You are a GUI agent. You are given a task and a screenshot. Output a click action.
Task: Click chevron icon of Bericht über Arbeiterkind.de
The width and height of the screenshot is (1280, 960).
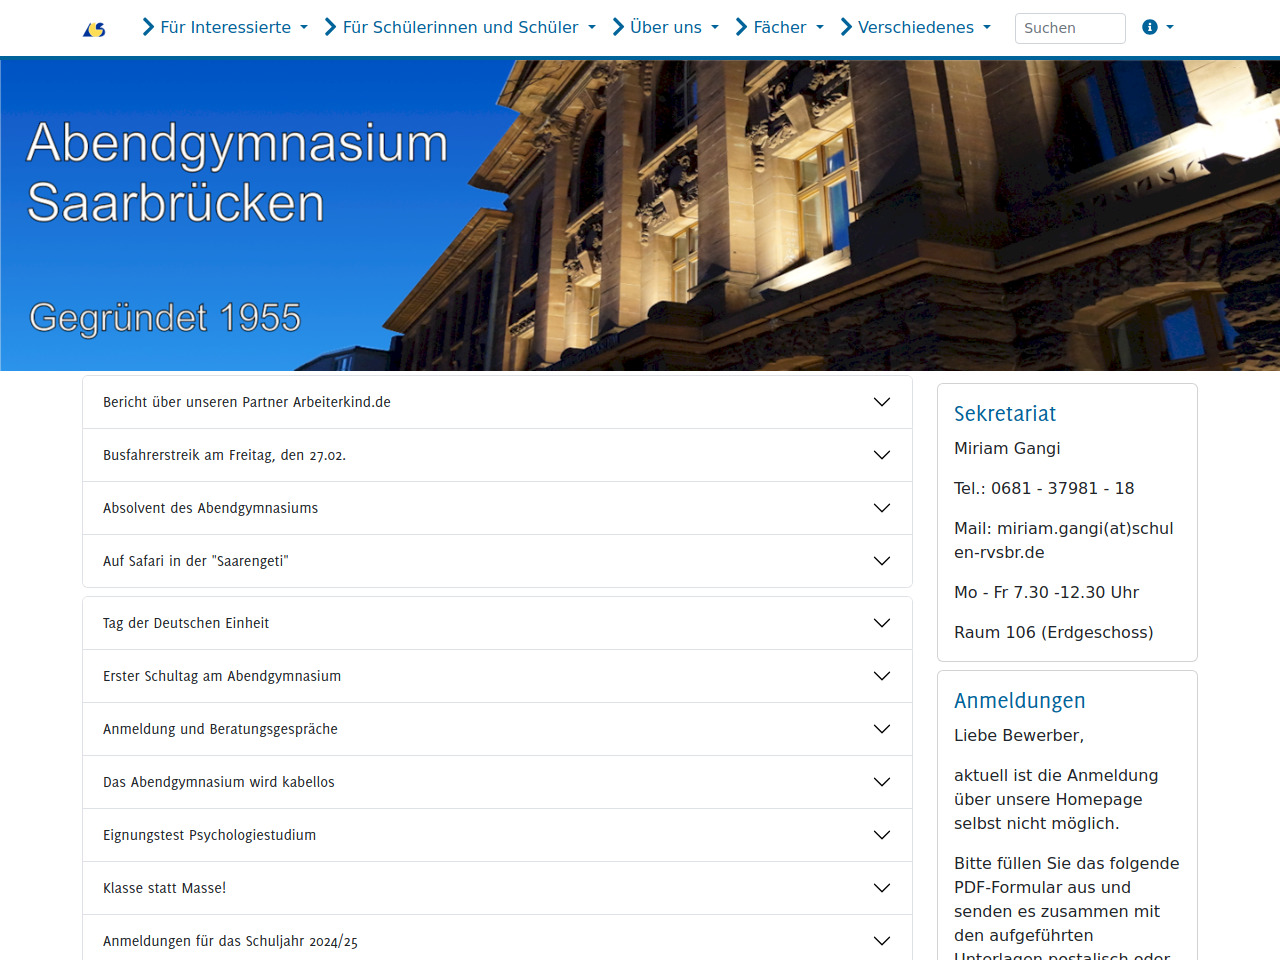tap(881, 402)
